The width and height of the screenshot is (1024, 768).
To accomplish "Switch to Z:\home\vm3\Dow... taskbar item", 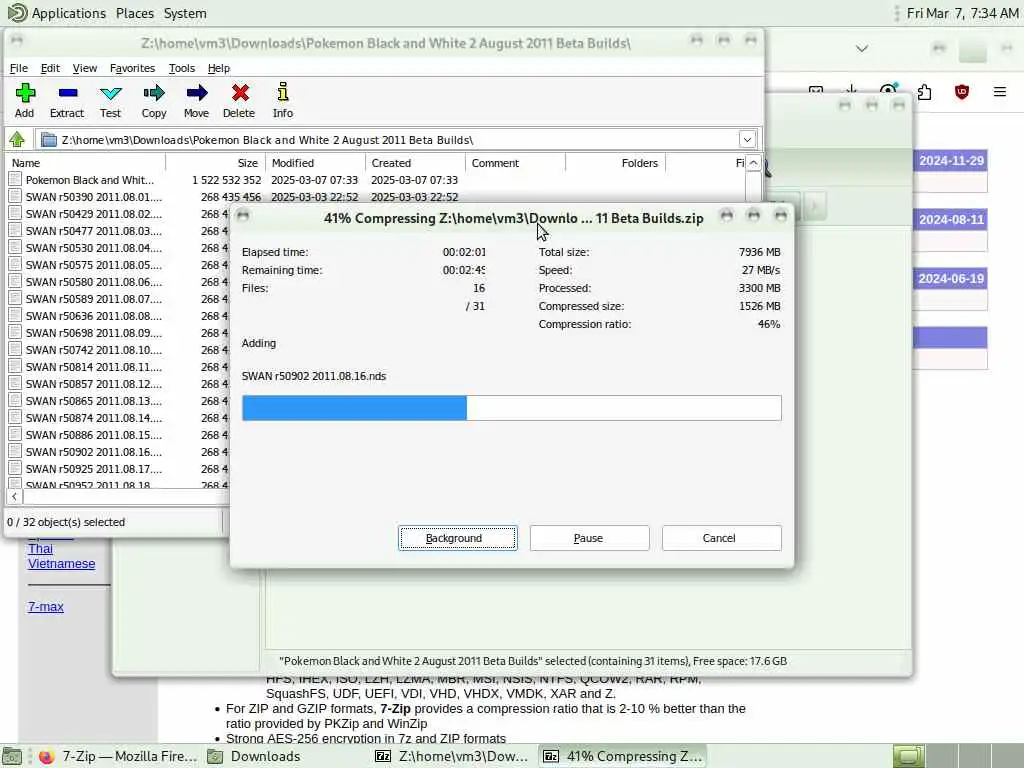I will pos(453,756).
